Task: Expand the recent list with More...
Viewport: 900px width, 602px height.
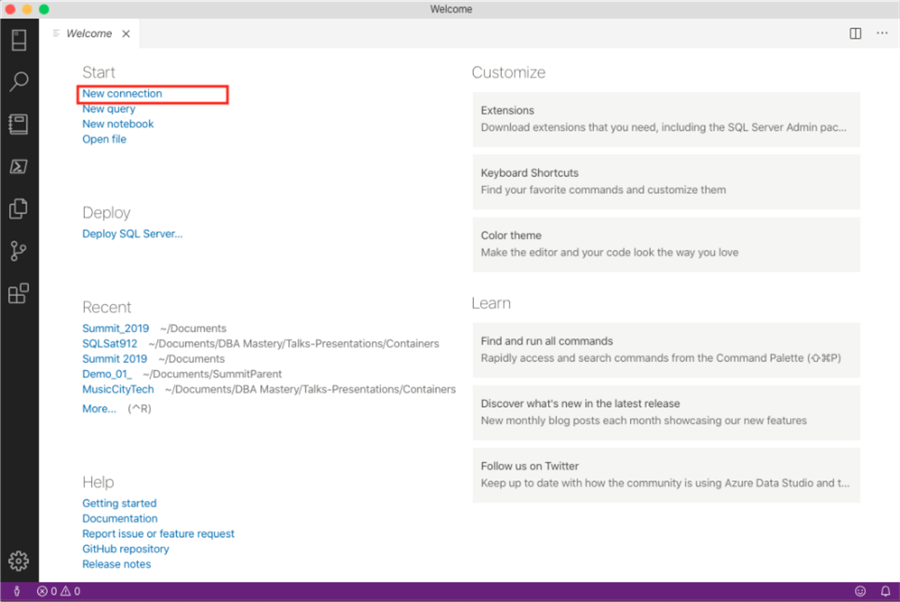Action: [x=99, y=409]
